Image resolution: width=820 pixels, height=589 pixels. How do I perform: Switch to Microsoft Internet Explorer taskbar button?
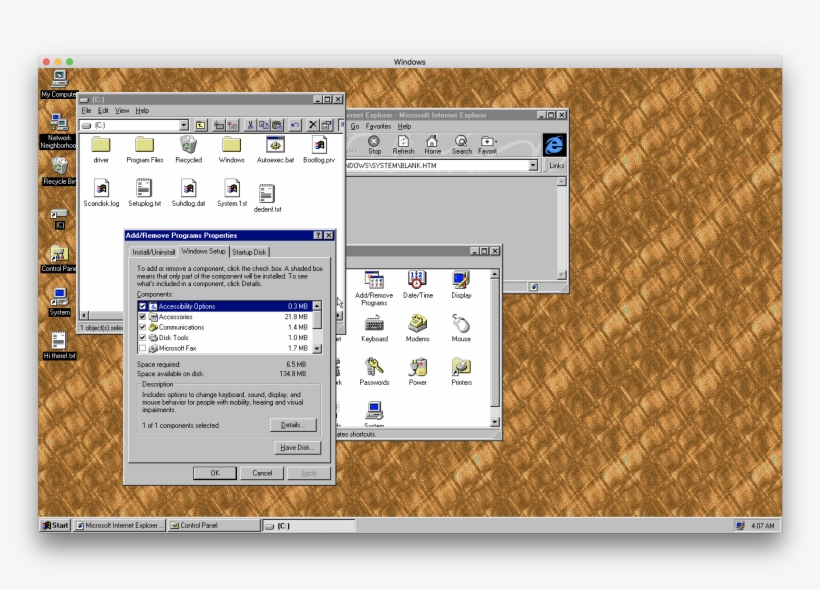pos(119,525)
